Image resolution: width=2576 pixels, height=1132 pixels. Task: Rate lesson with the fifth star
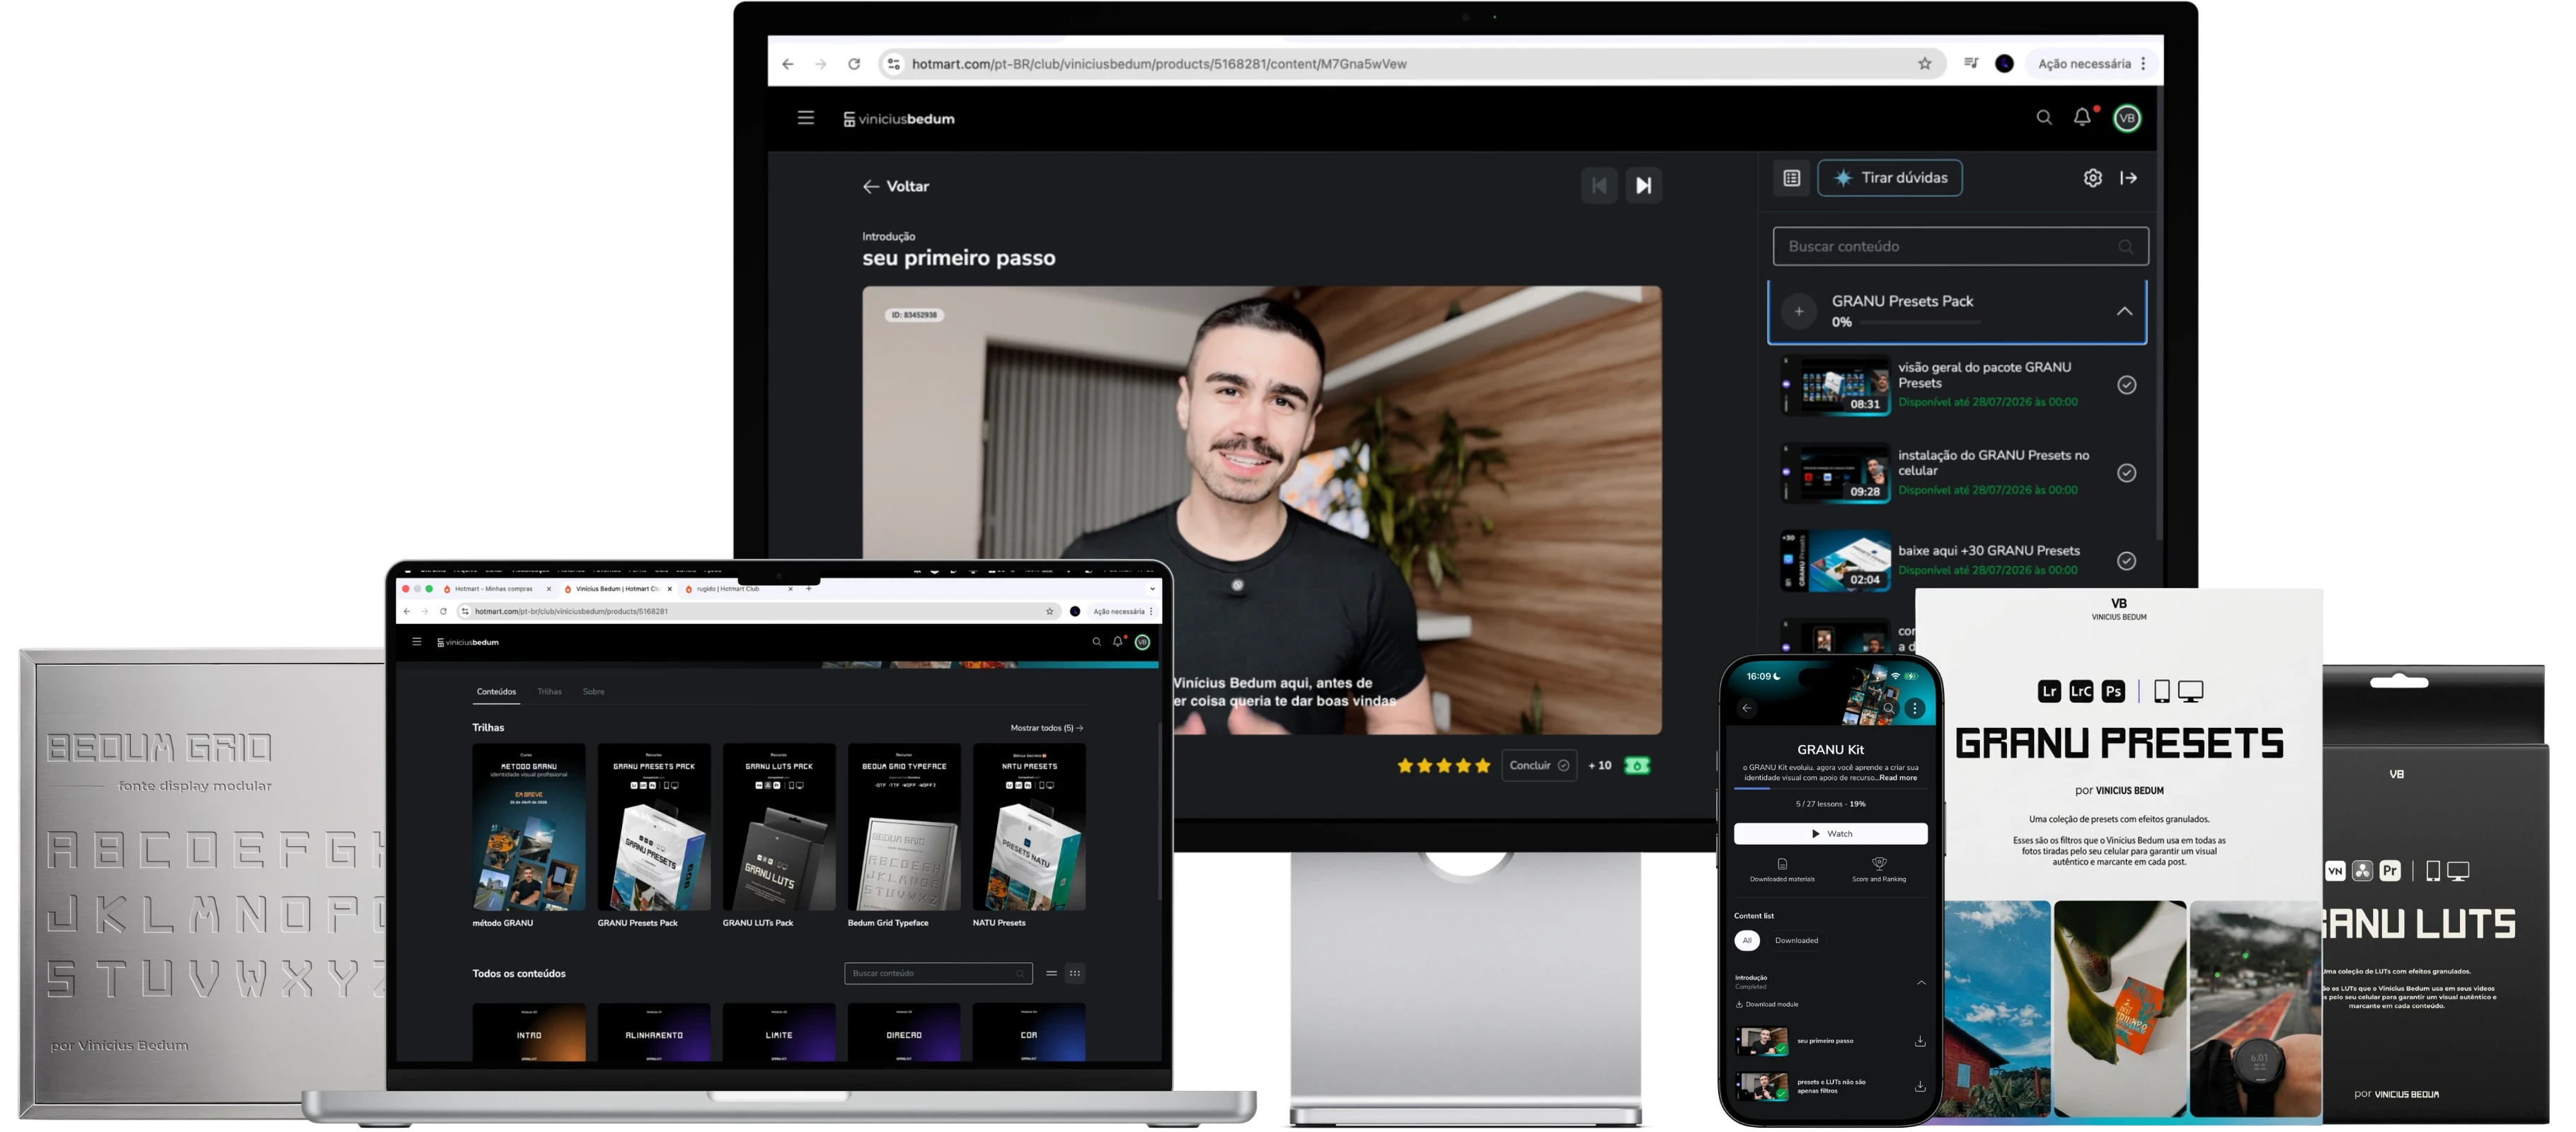click(1482, 766)
